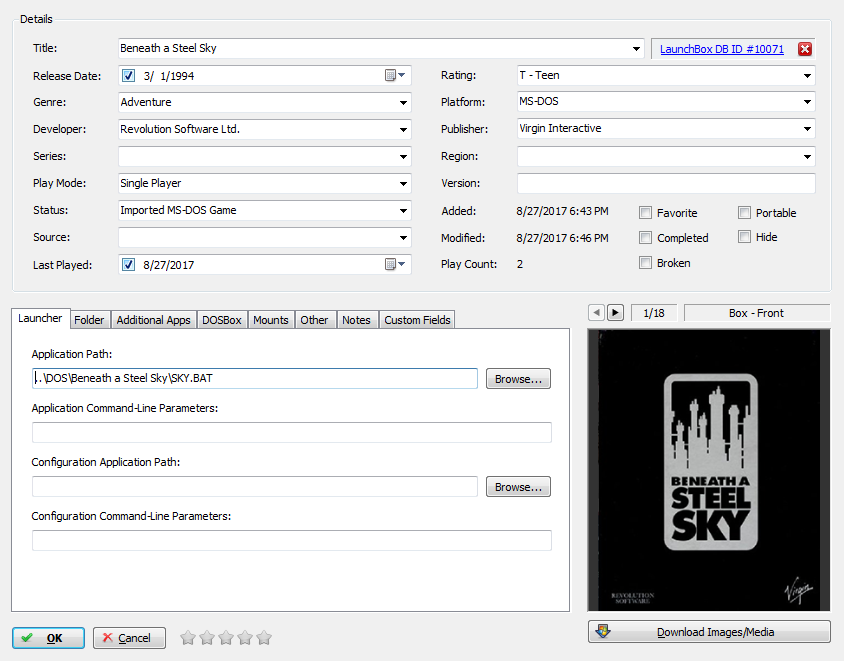Open the Developer dropdown
Image resolution: width=844 pixels, height=661 pixels.
pos(403,129)
